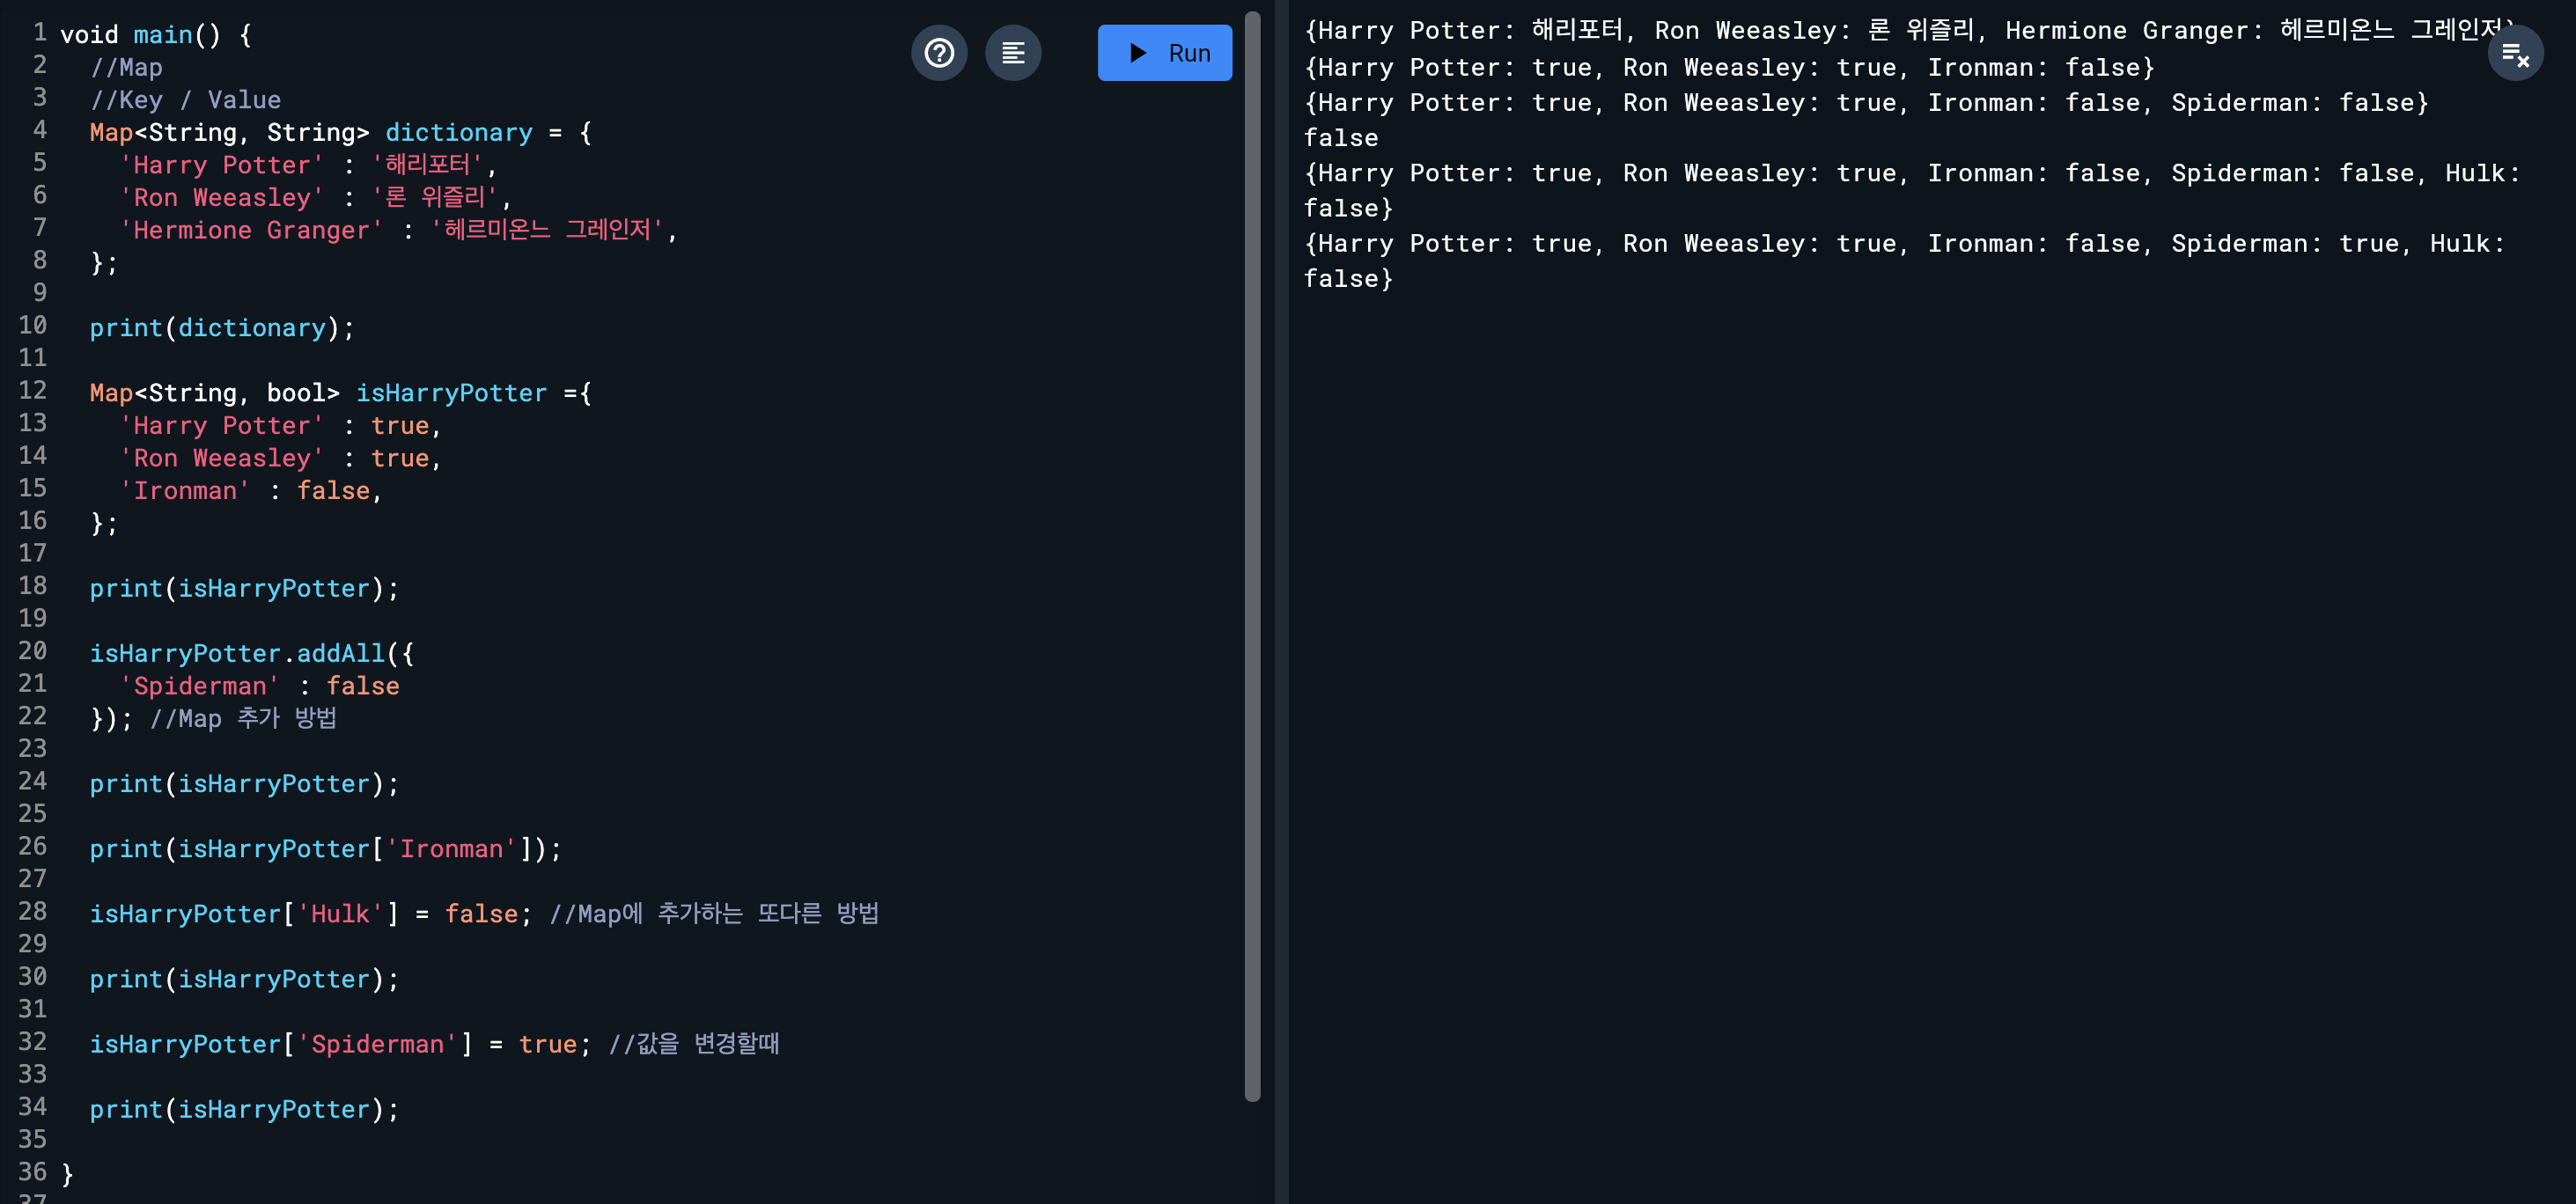This screenshot has width=2576, height=1204.
Task: Click print(isHarryPotter) on line 34
Action: 244,1109
